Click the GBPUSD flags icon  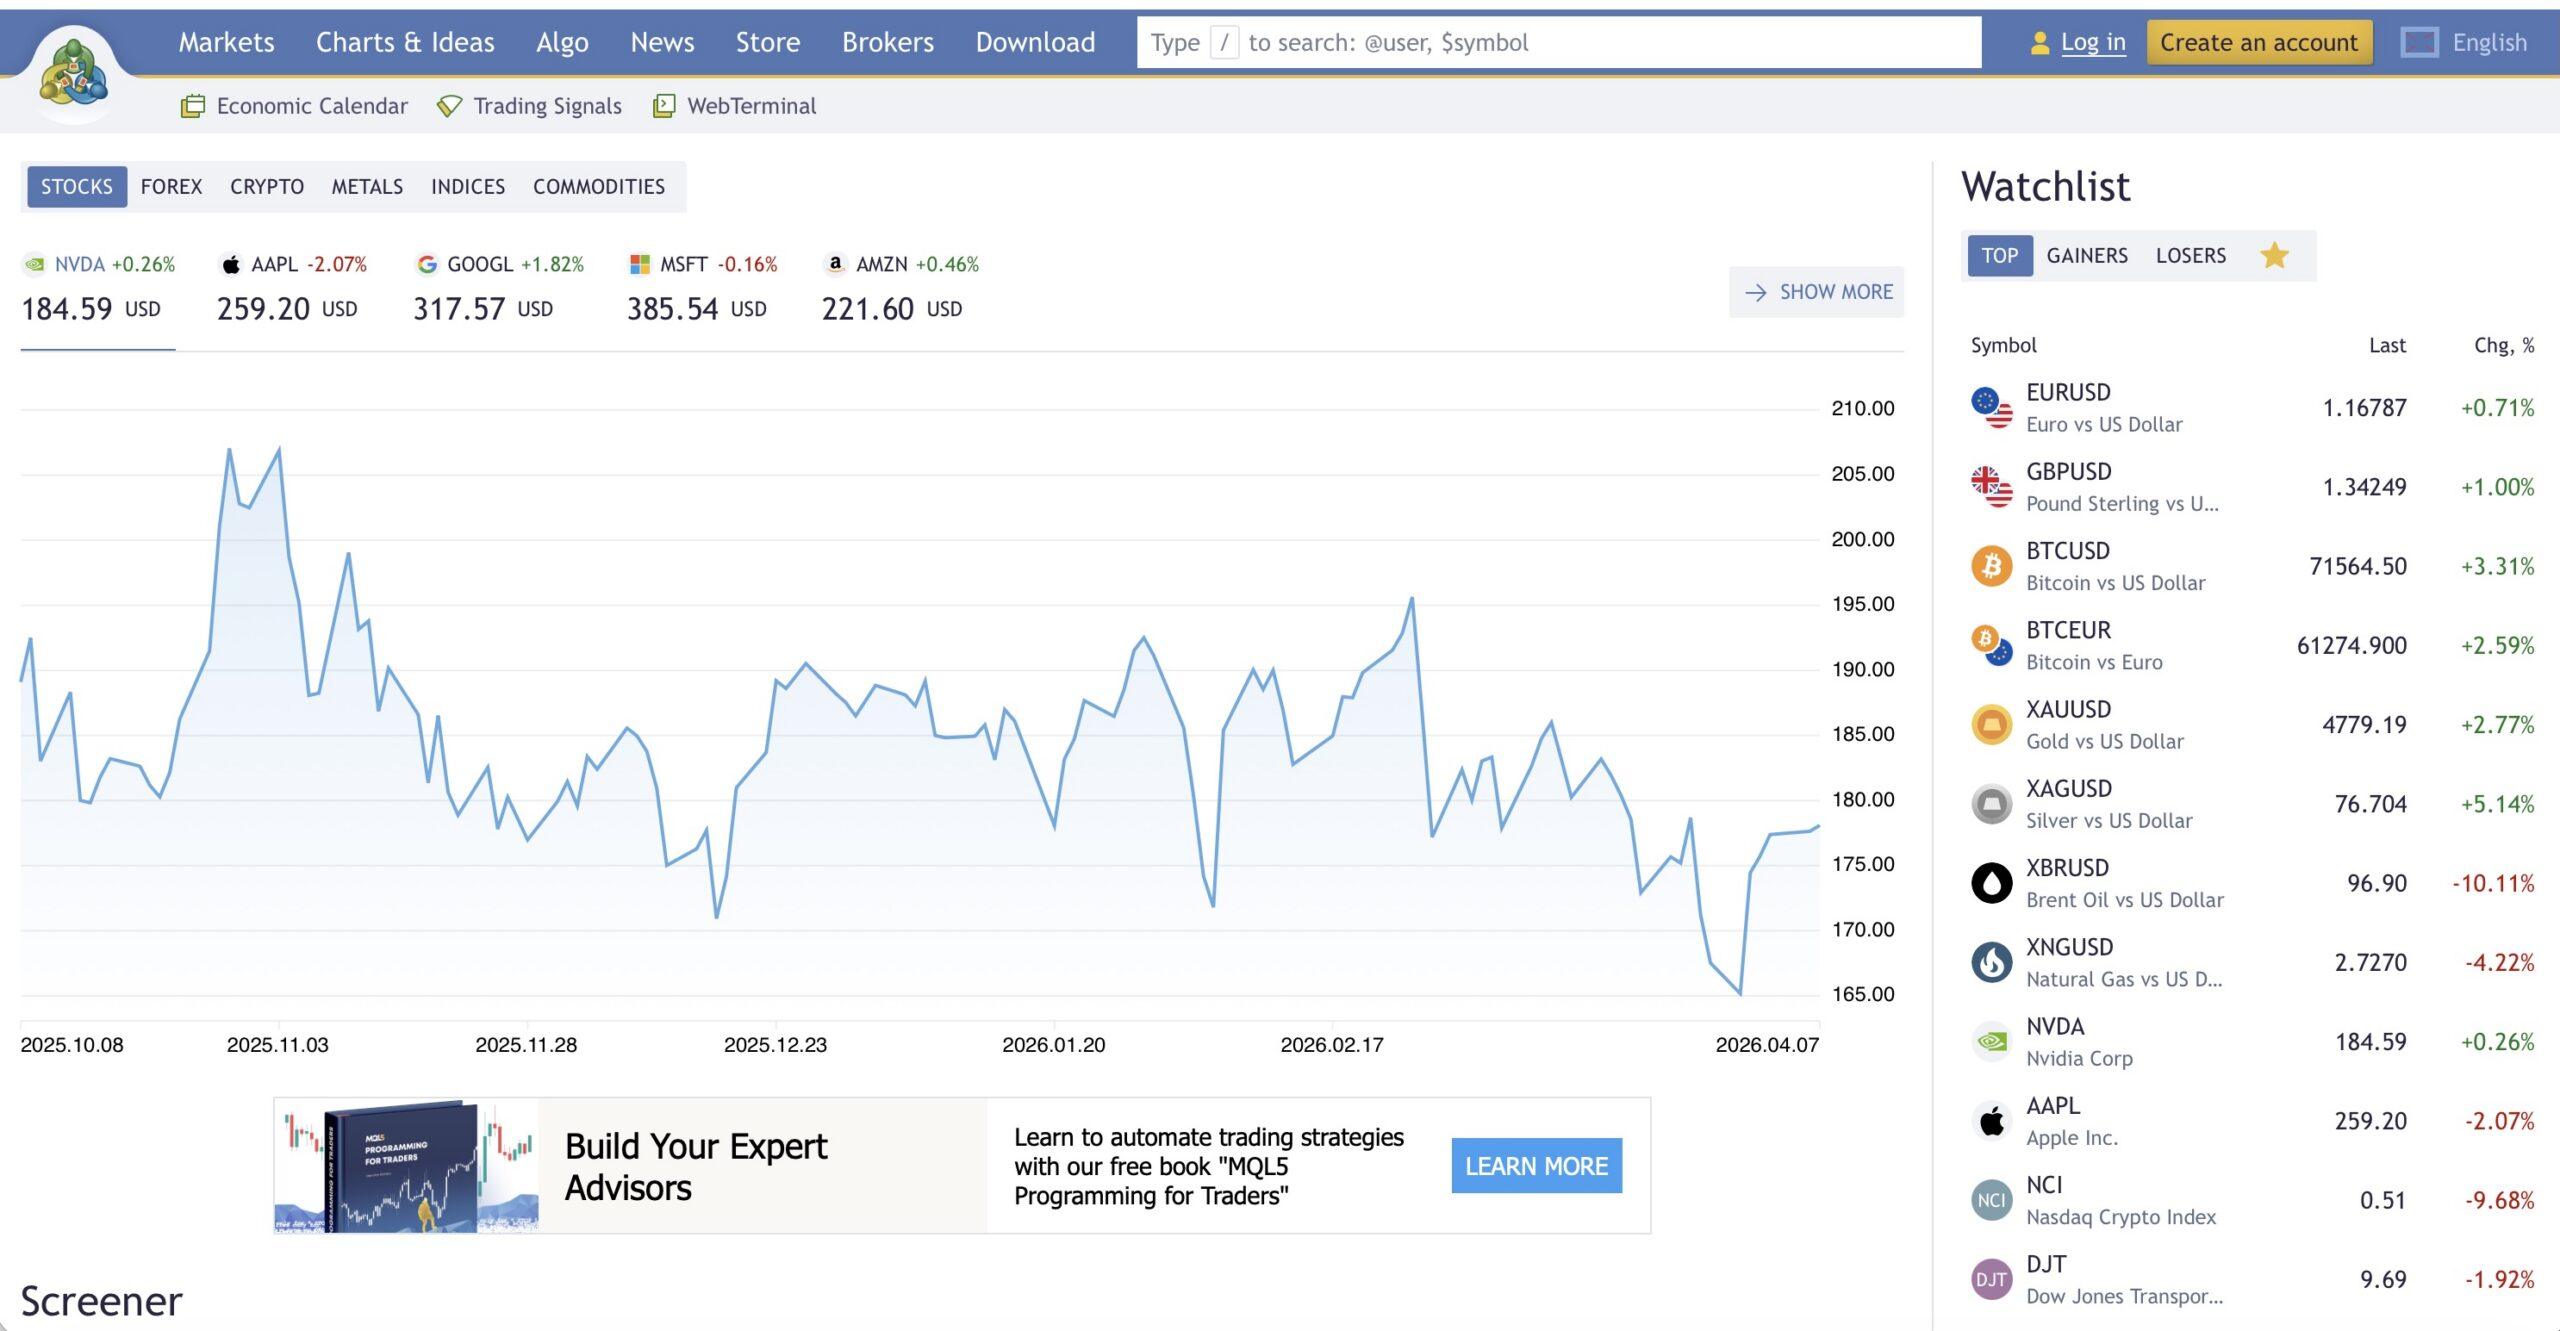(x=1992, y=487)
